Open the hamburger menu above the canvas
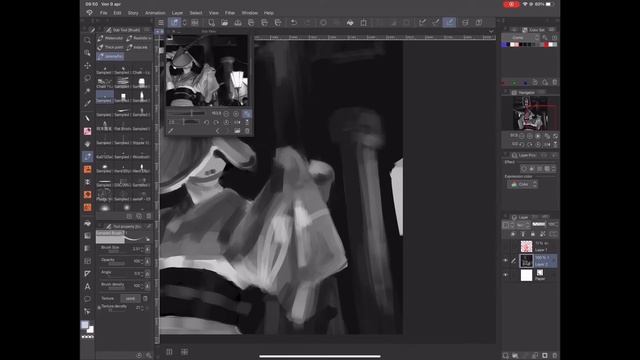The width and height of the screenshot is (640, 360). 161,22
